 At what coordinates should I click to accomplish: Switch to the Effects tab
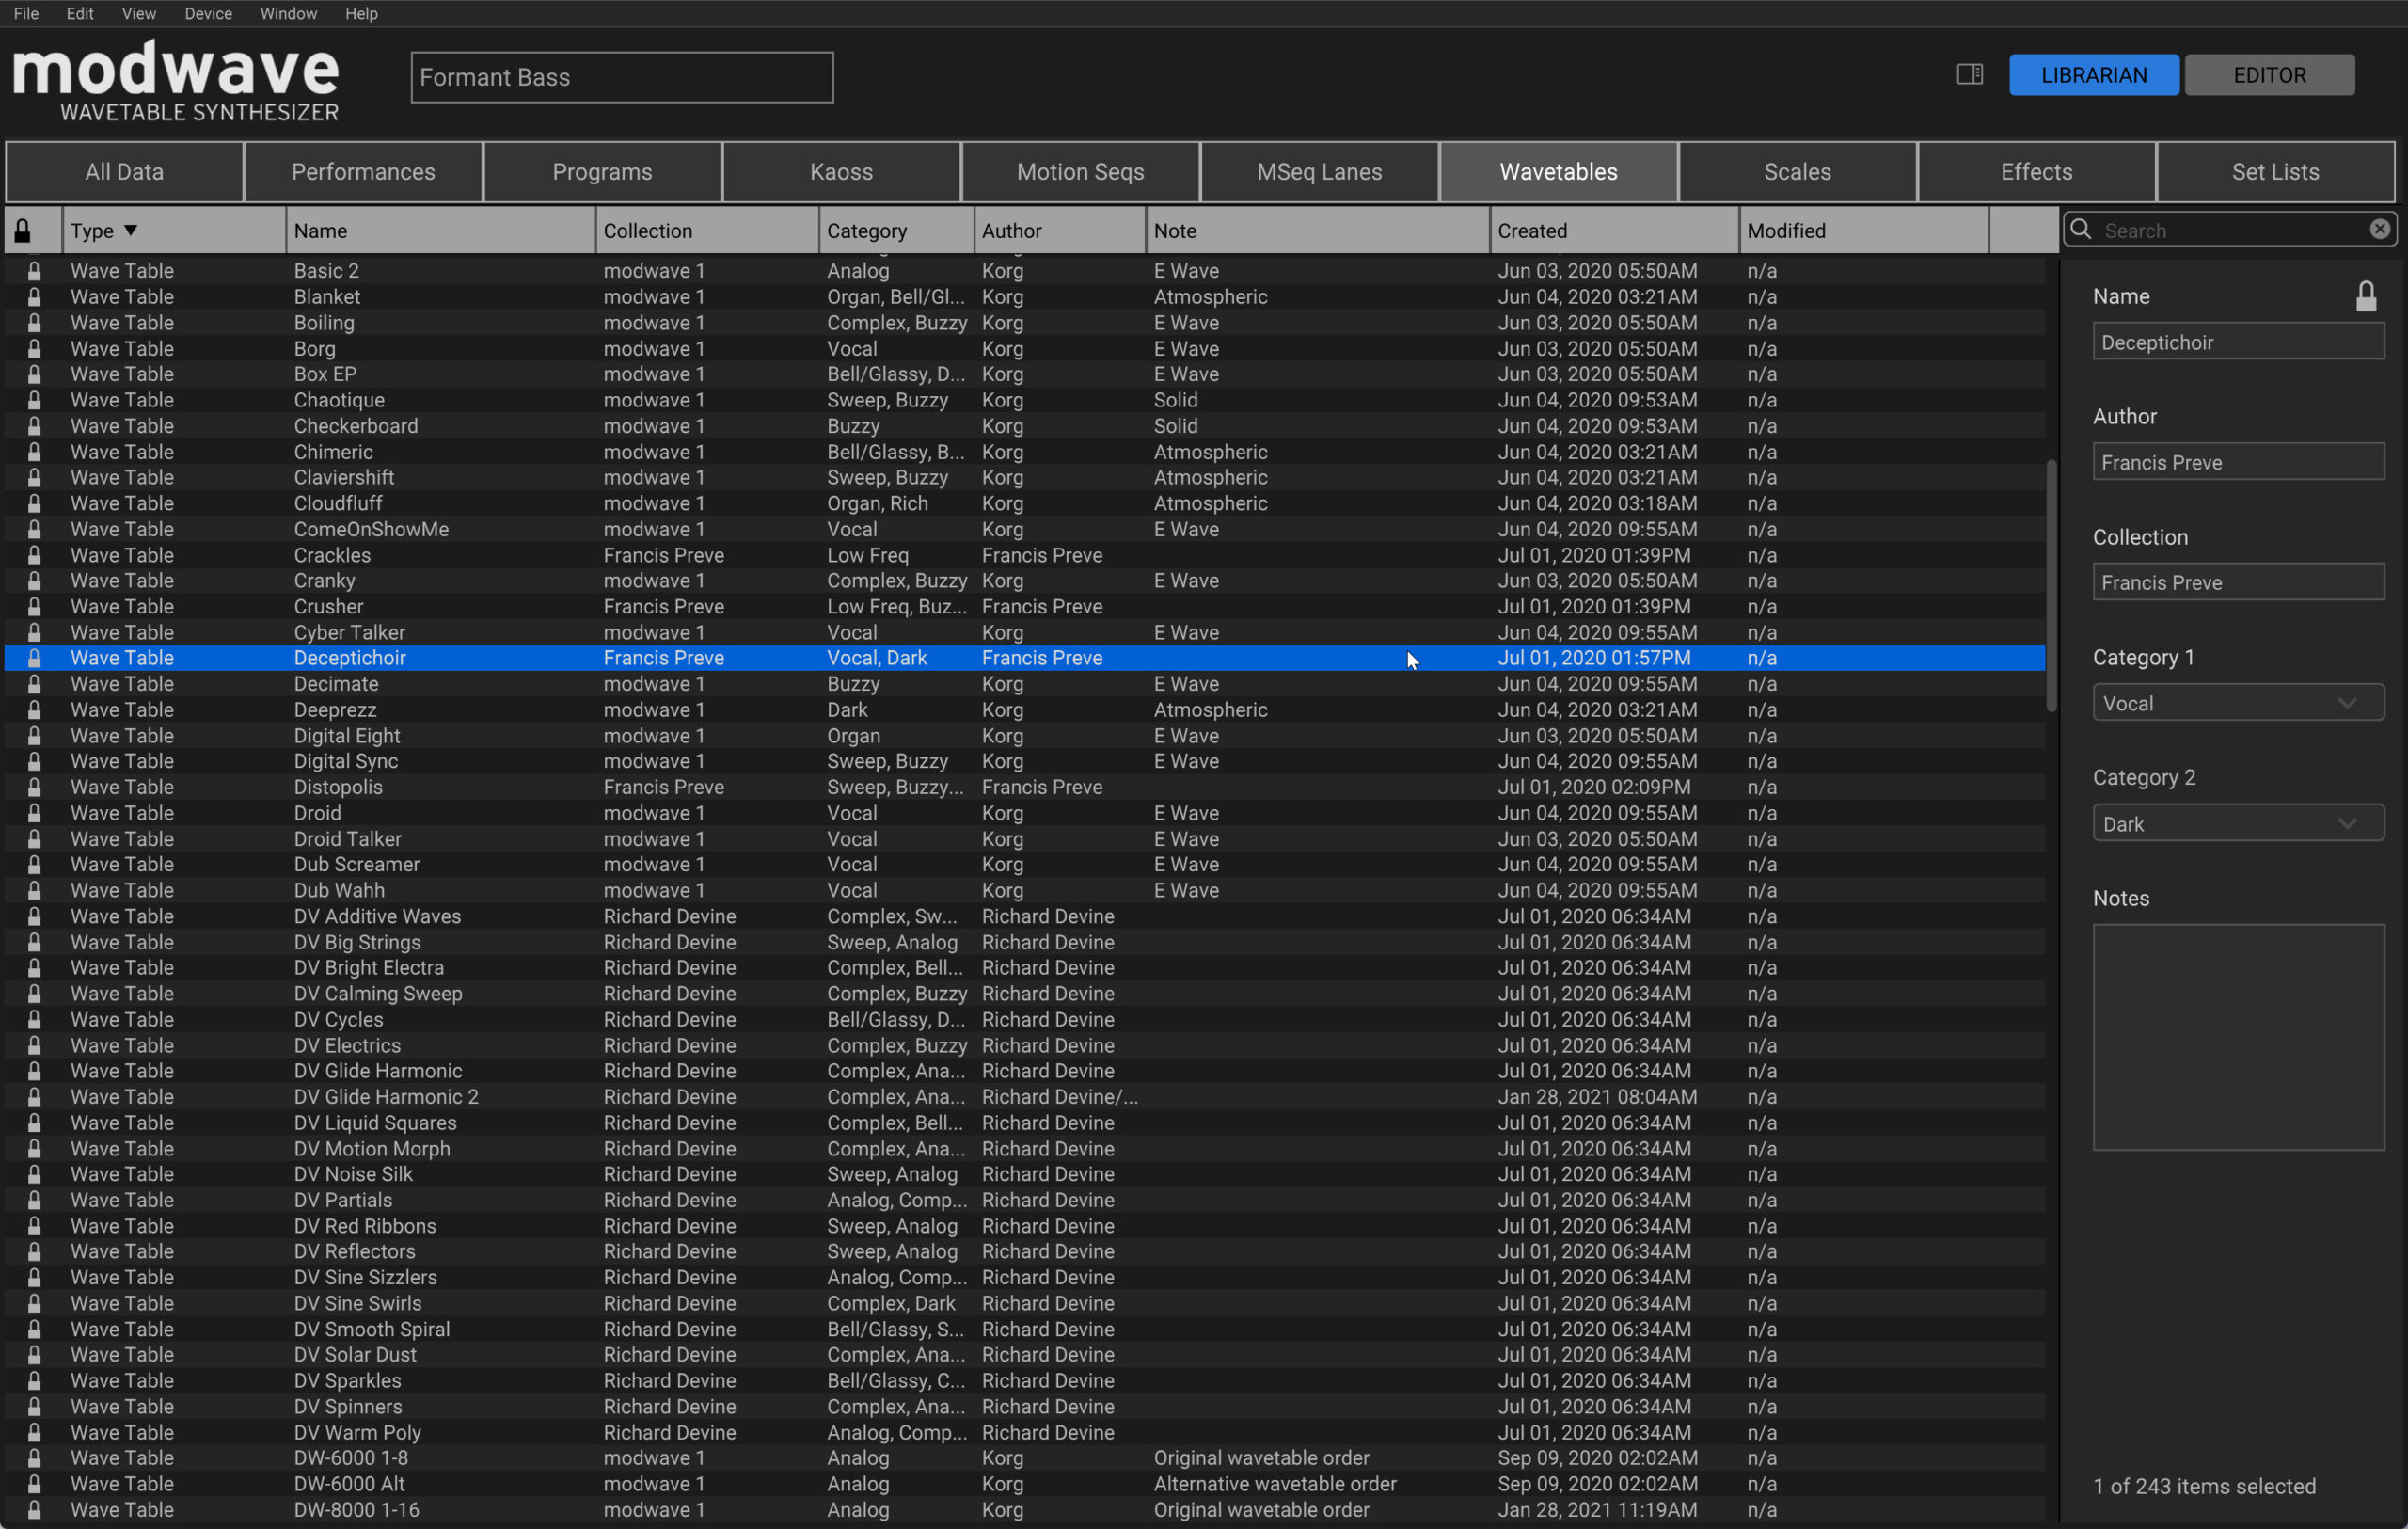click(x=2036, y=172)
